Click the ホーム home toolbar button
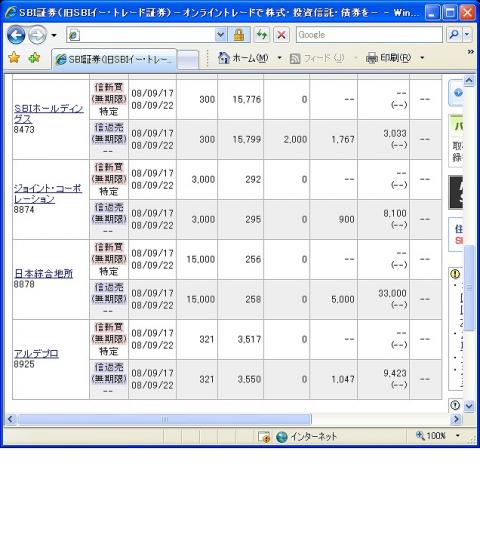Screen dimensions: 480x559 click(x=243, y=58)
